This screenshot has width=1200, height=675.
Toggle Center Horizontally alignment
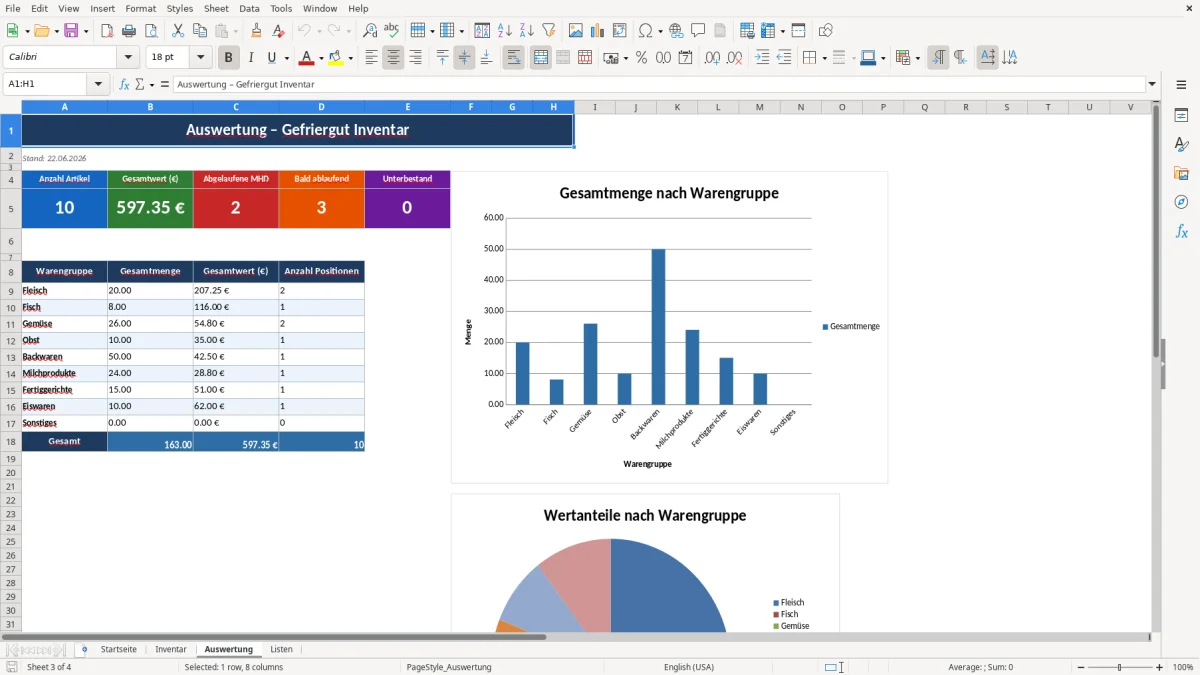click(393, 58)
